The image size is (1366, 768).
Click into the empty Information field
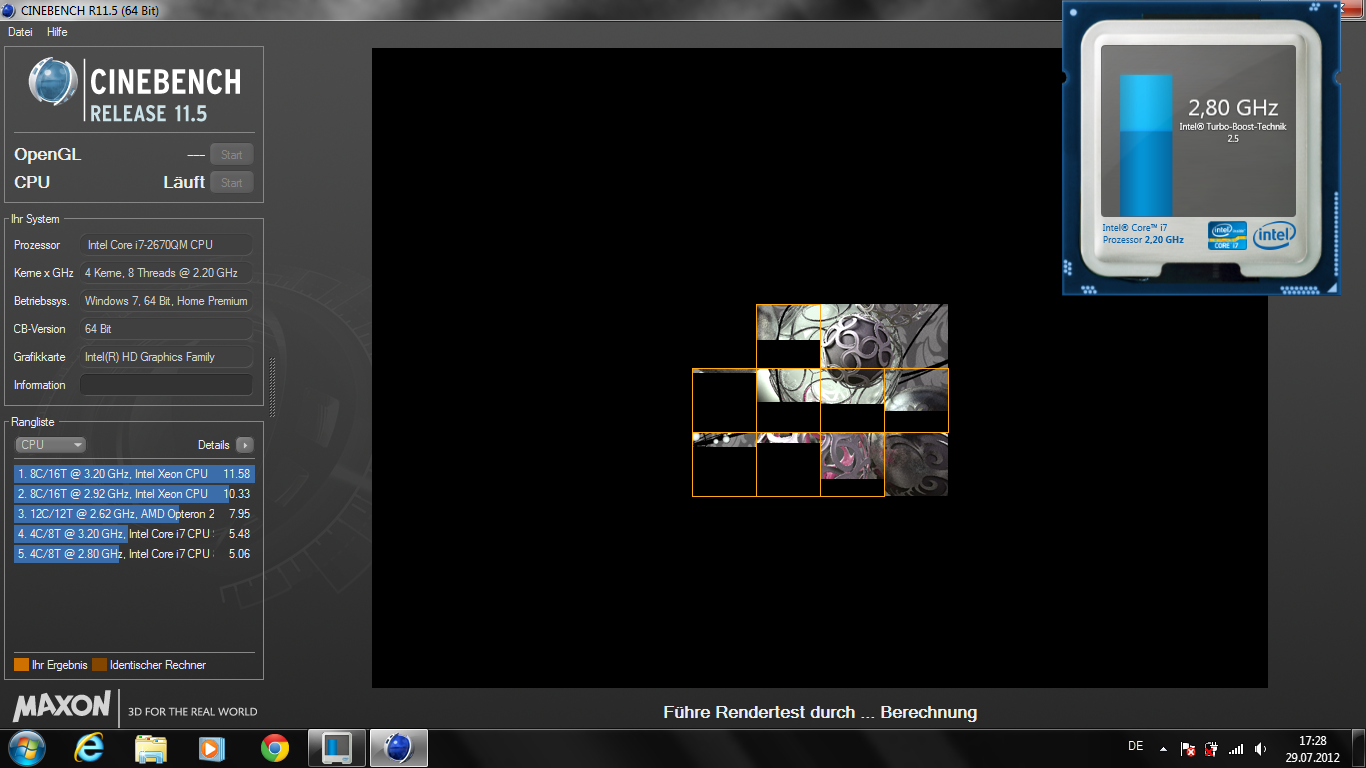166,385
